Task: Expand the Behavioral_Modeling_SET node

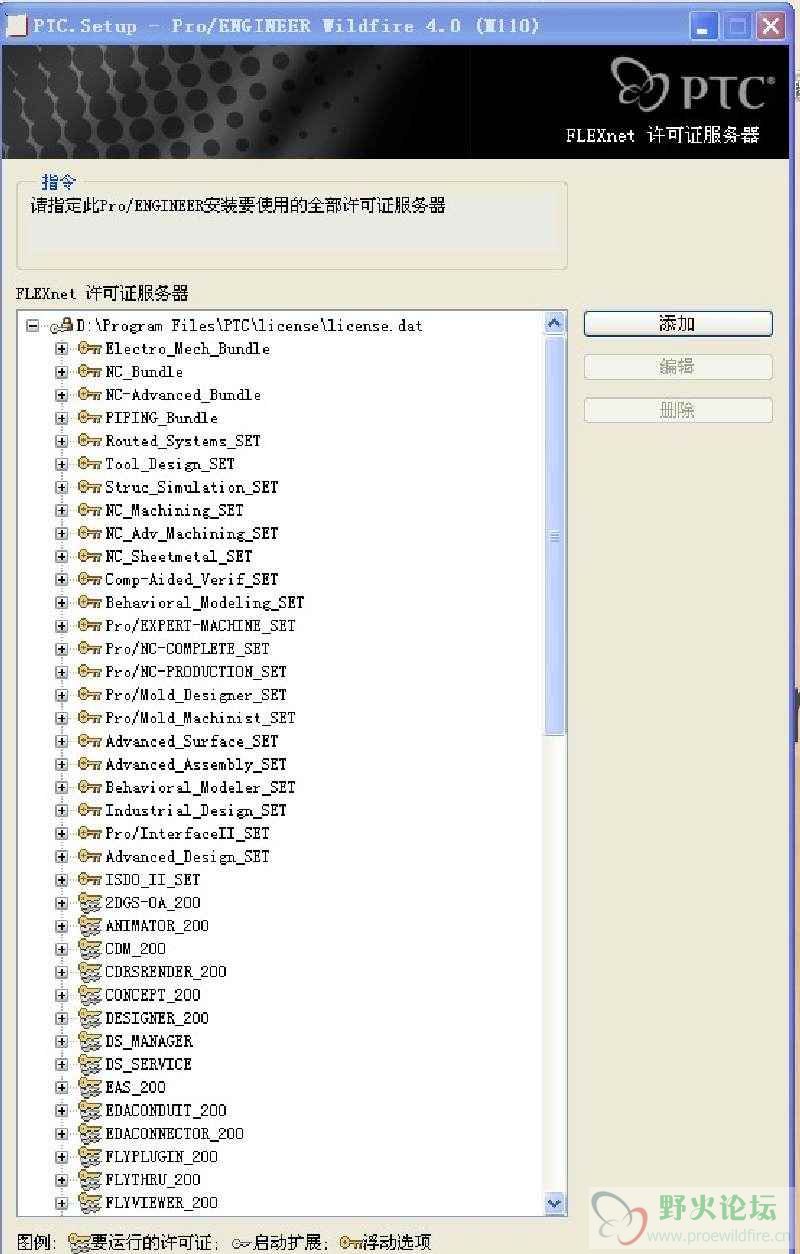Action: (x=61, y=602)
